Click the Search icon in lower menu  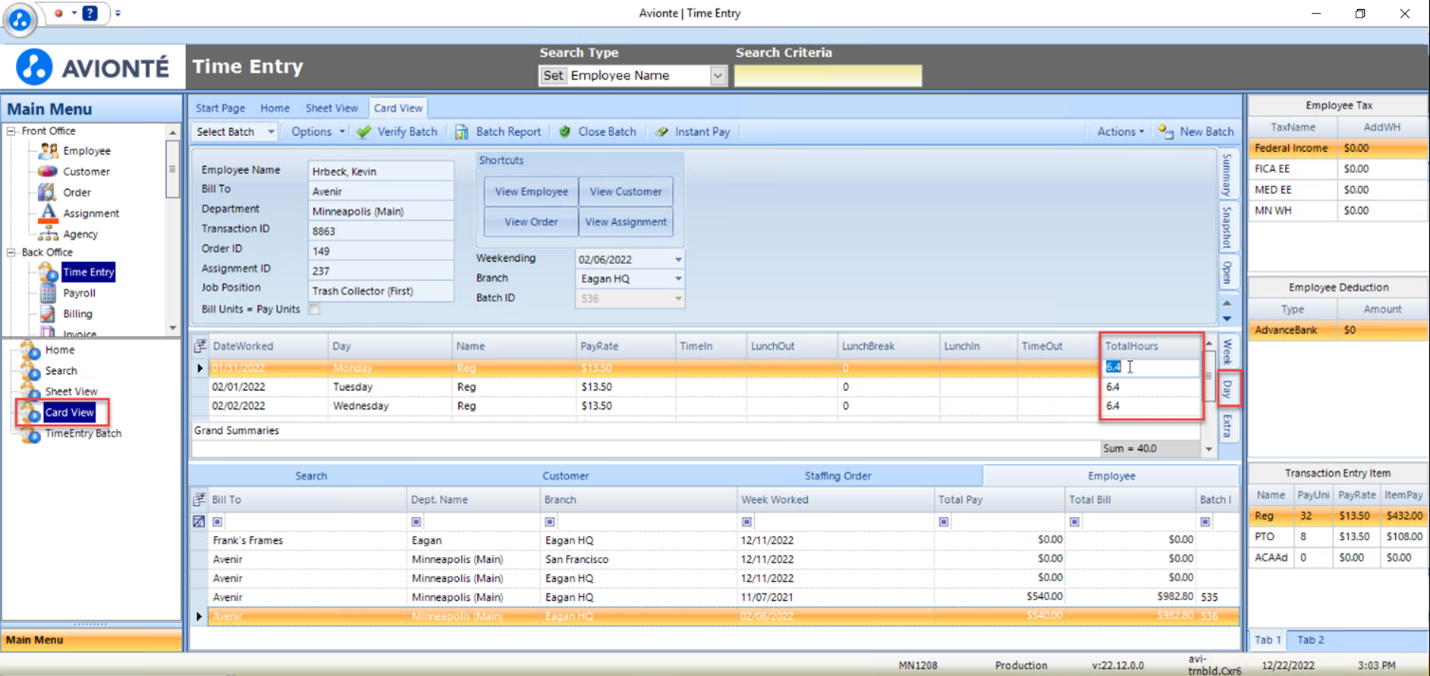[x=30, y=371]
